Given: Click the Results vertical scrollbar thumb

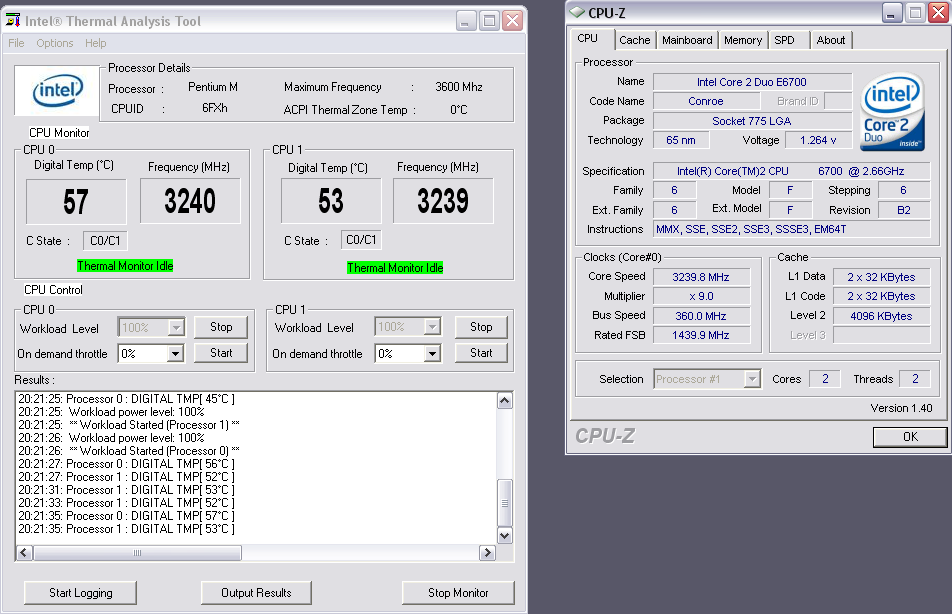Looking at the screenshot, I should [505, 503].
